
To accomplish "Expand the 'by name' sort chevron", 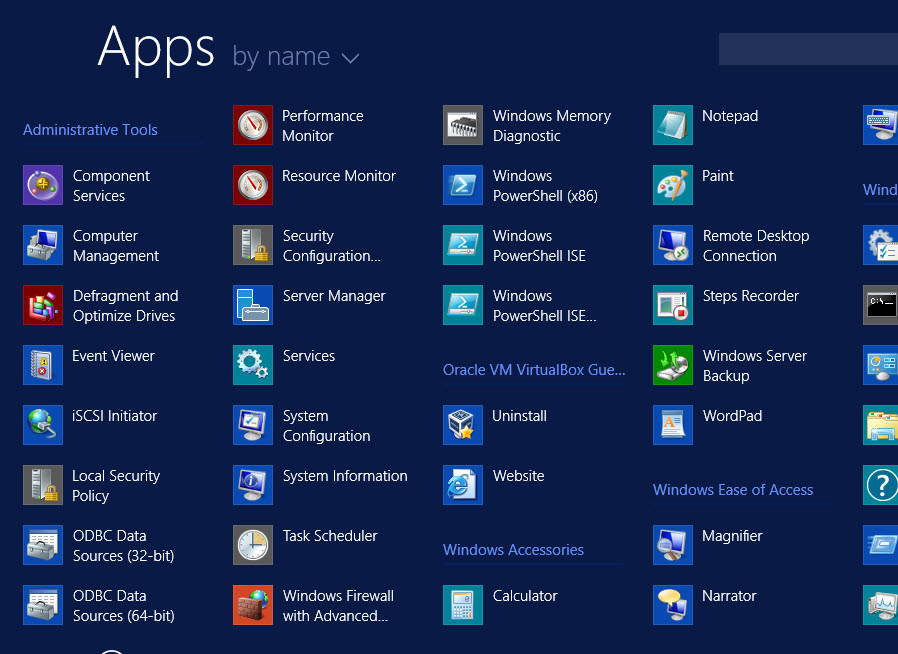I will (350, 59).
